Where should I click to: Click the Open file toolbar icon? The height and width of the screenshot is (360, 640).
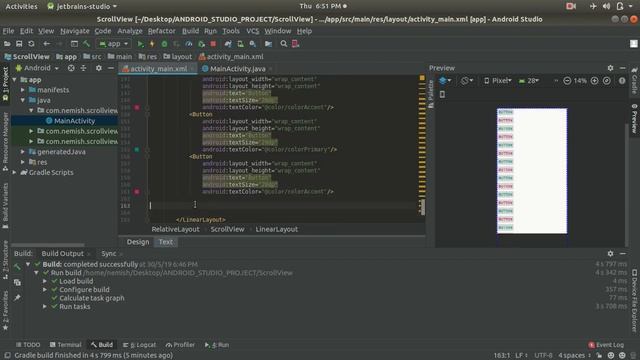[7, 44]
